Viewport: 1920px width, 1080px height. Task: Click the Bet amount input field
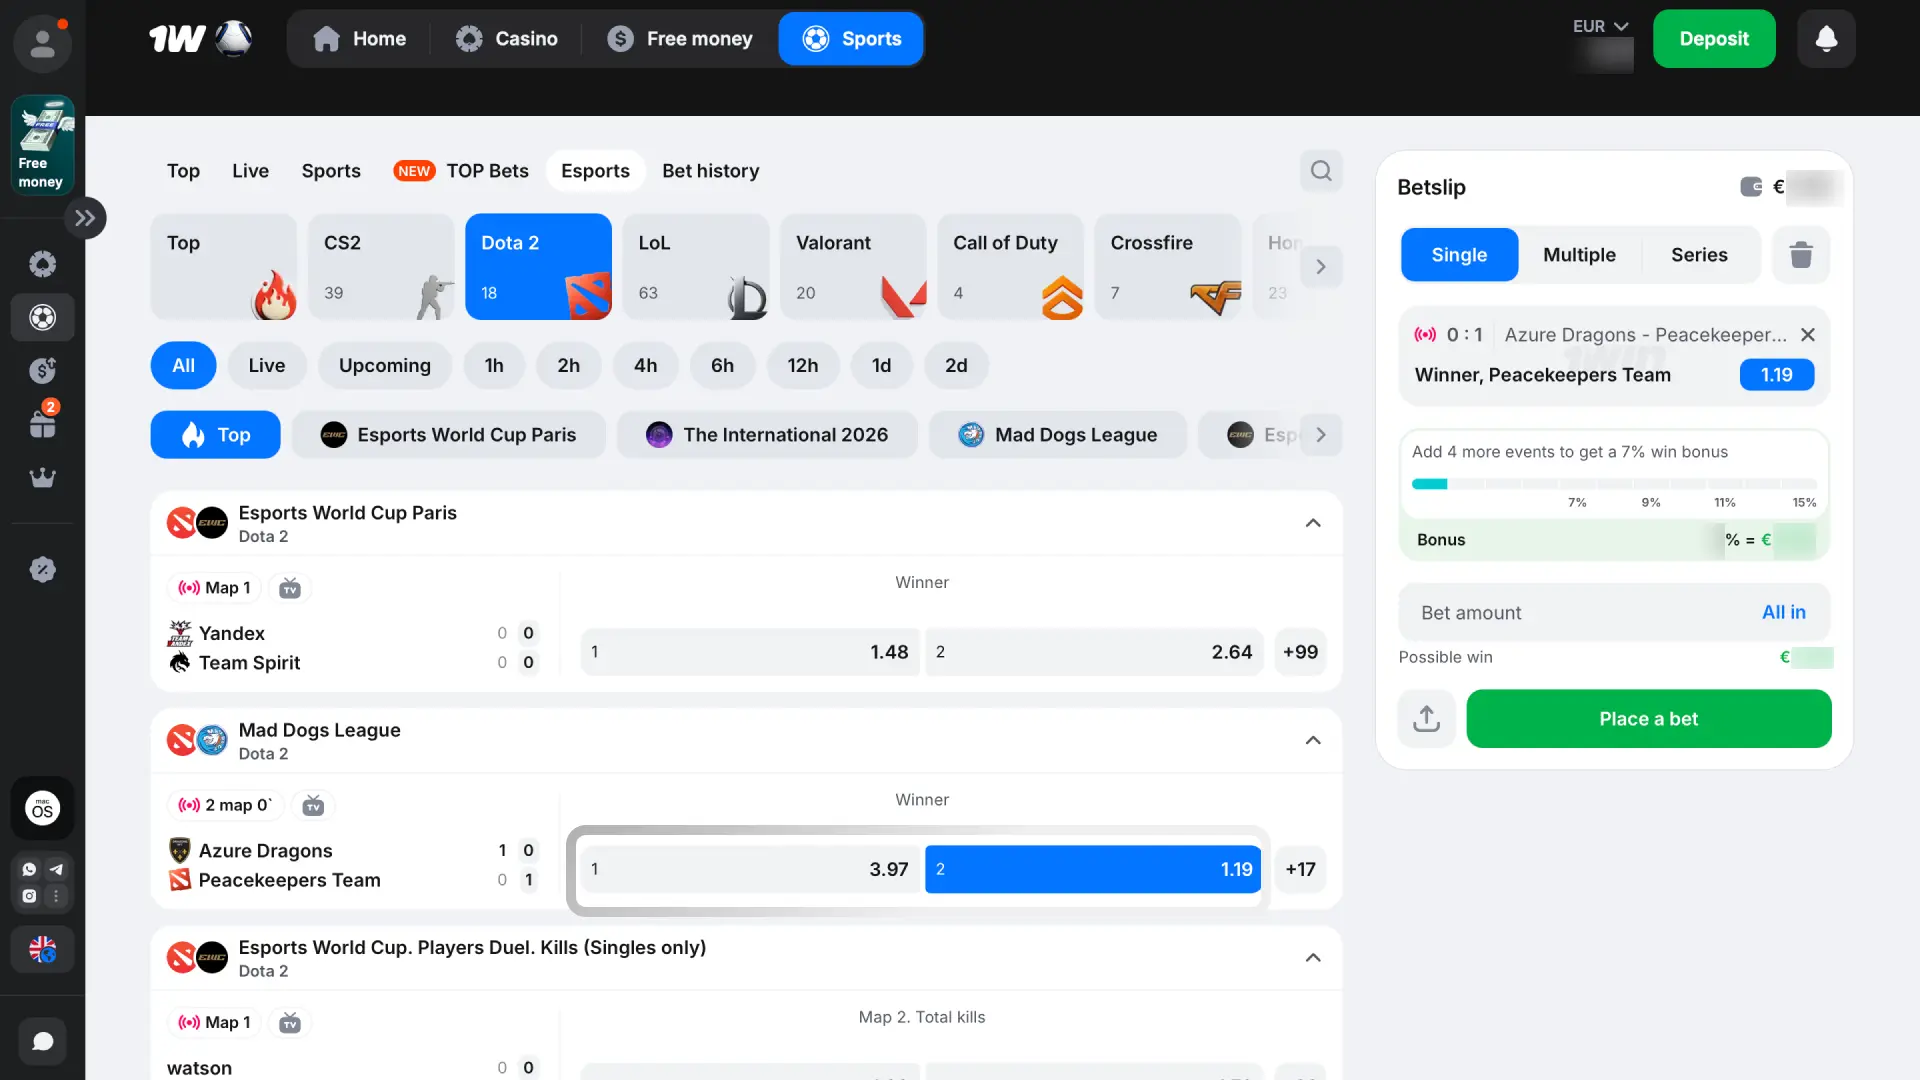(1614, 612)
